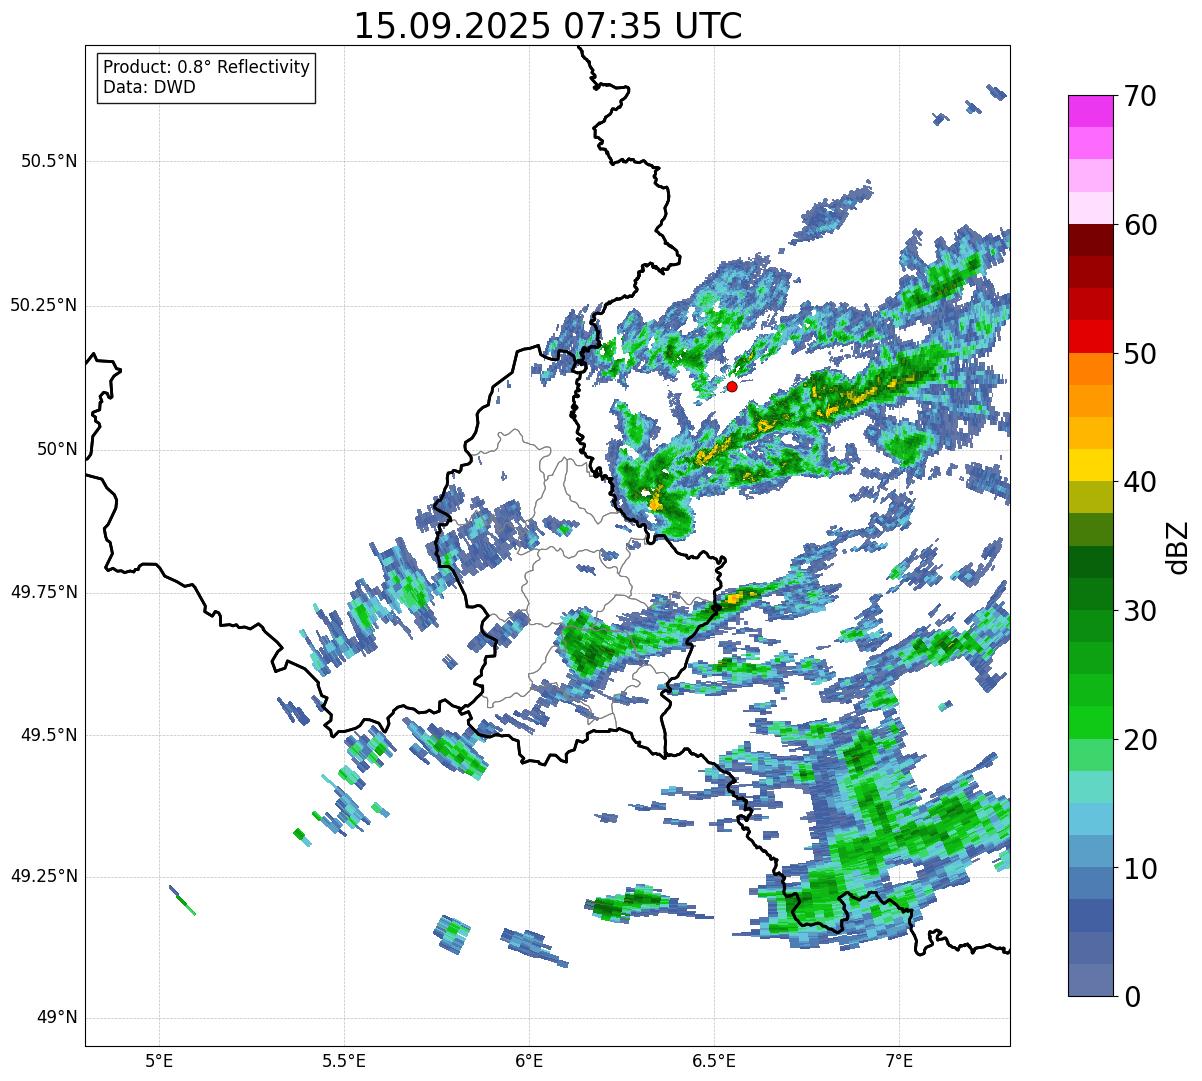Click the 49.75°N latitude label

click(43, 592)
